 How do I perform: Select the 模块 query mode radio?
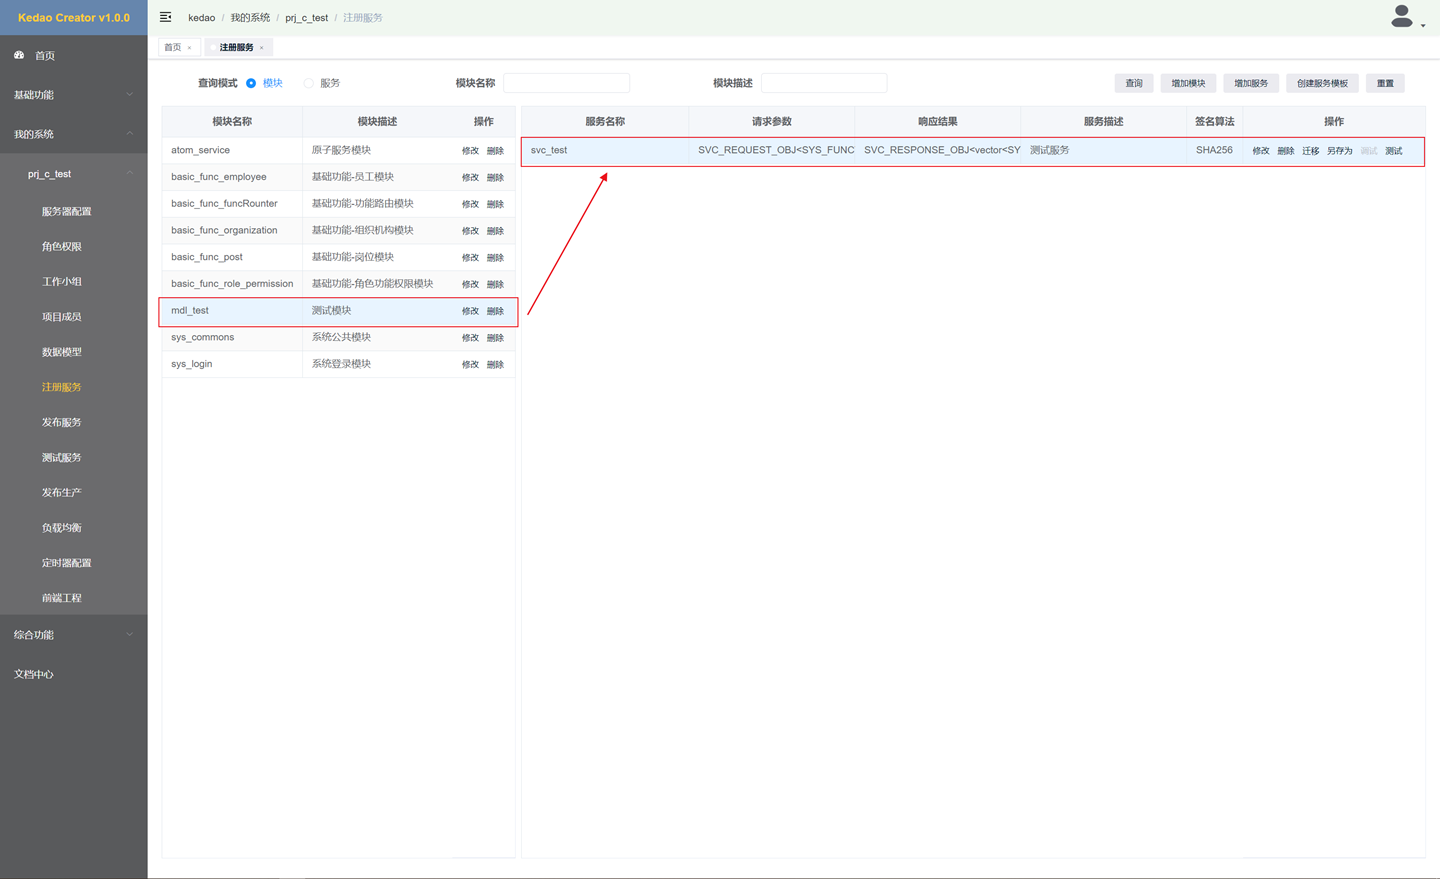(251, 83)
